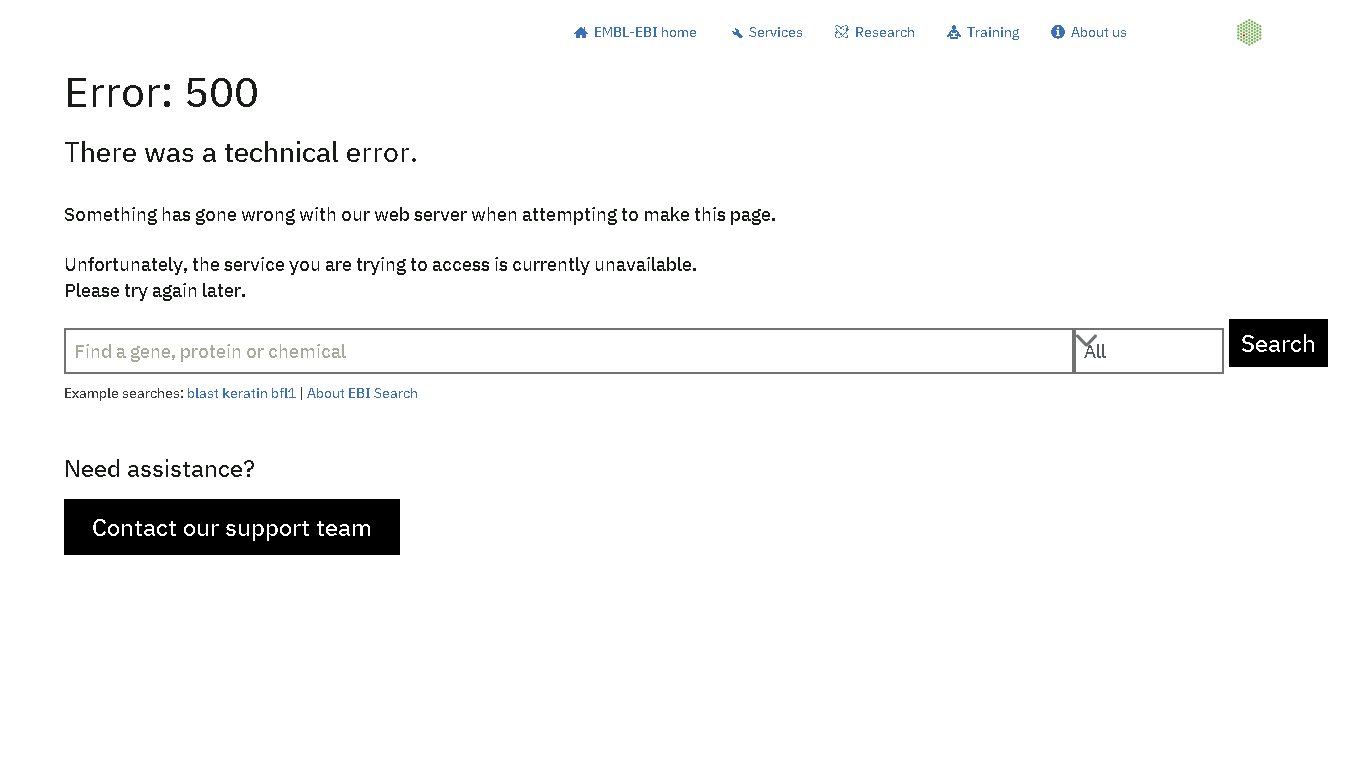The width and height of the screenshot is (1366, 768).
Task: Try the 'bfl1' example search
Action: (283, 393)
